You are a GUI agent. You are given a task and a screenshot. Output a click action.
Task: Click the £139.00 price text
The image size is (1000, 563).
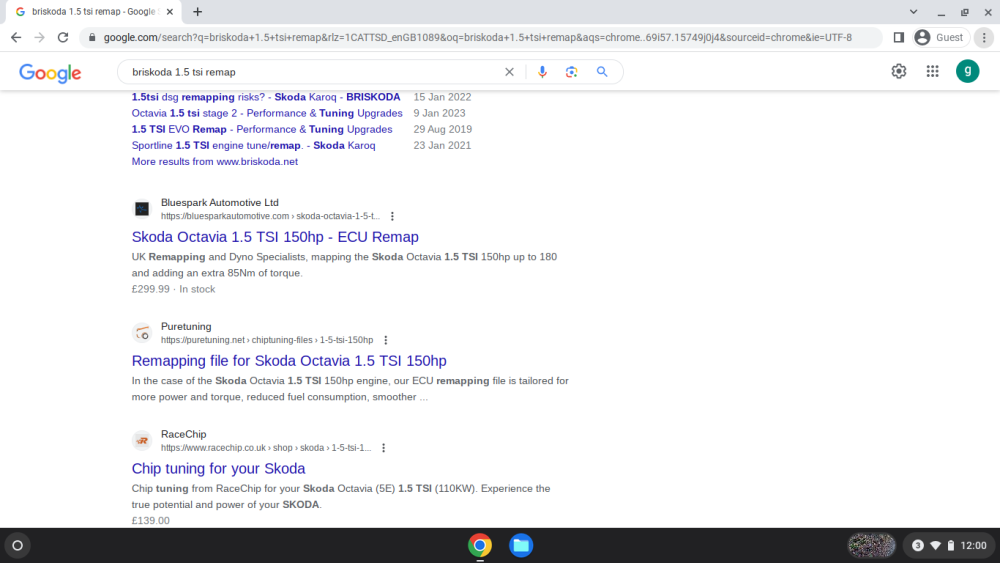point(151,520)
